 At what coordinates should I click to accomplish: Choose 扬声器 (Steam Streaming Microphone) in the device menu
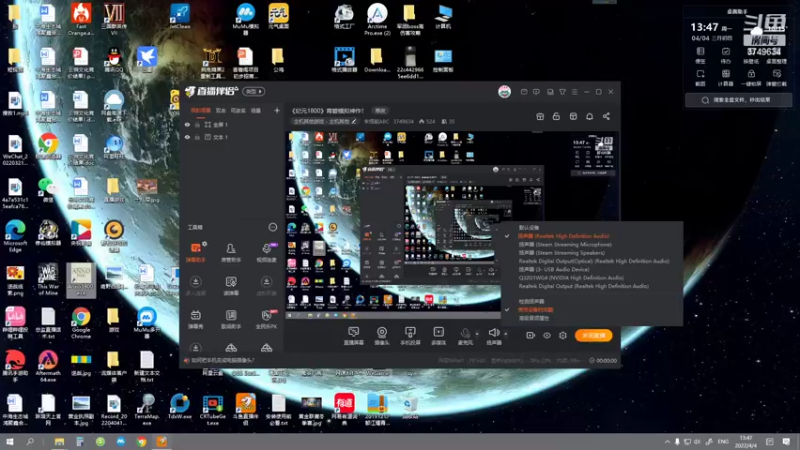click(x=565, y=244)
